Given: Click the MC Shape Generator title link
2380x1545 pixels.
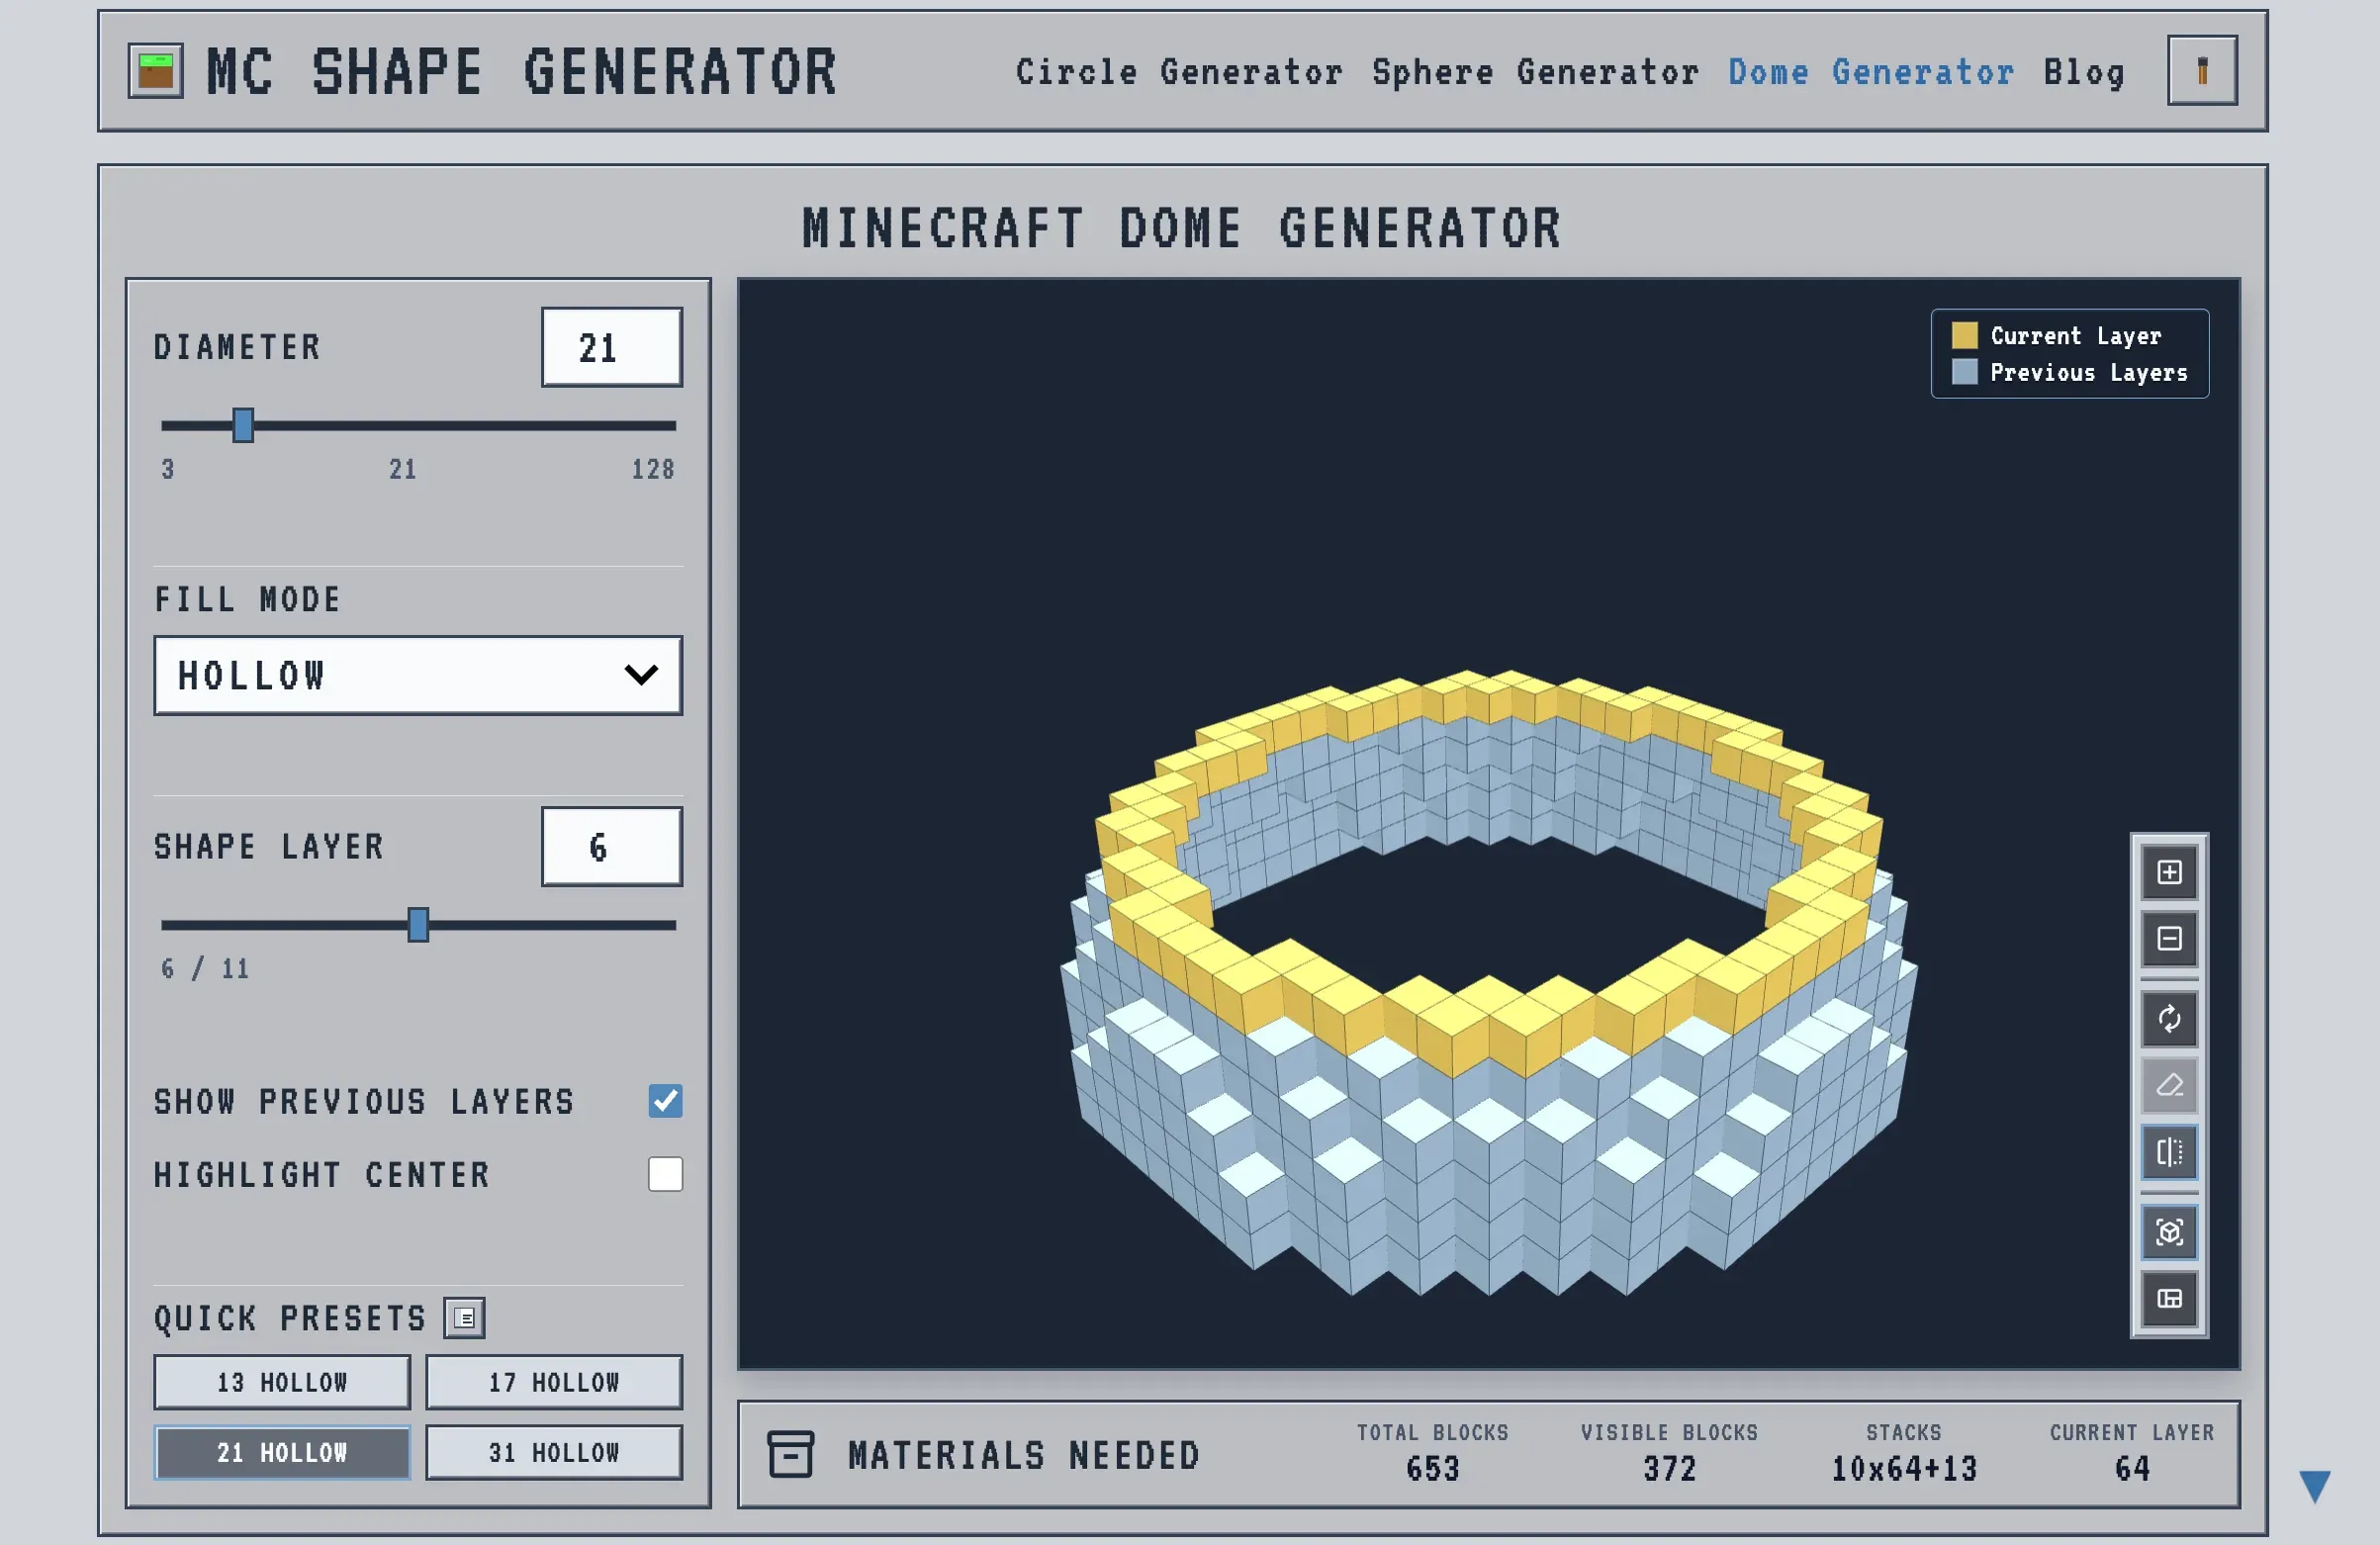Looking at the screenshot, I should point(521,72).
